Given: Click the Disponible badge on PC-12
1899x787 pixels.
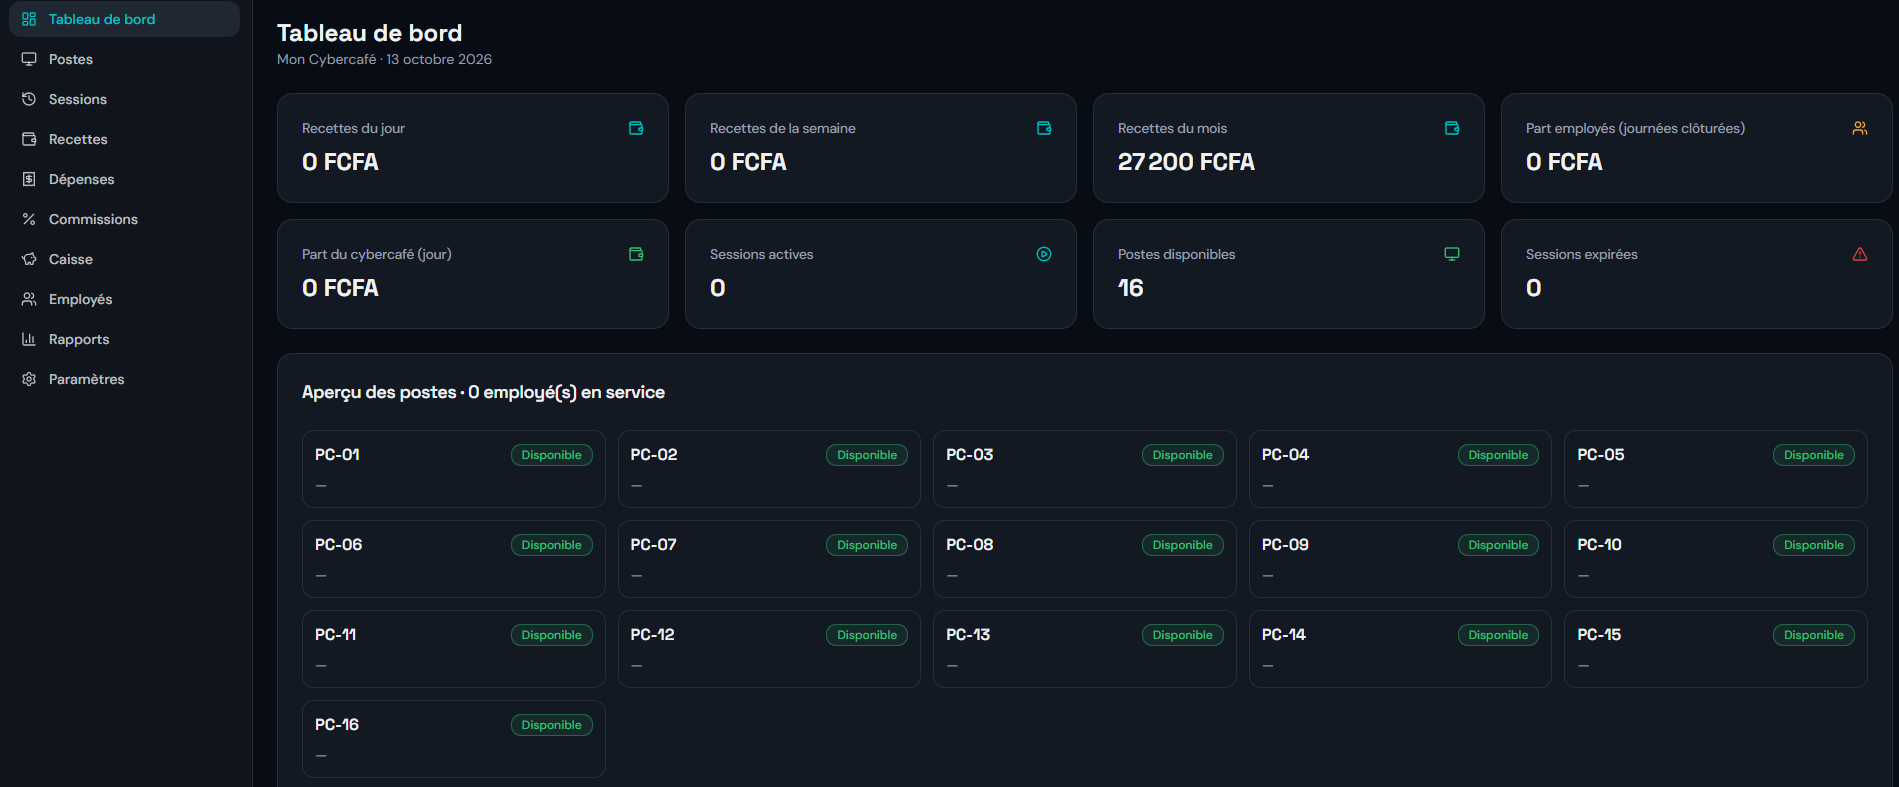Looking at the screenshot, I should point(867,635).
